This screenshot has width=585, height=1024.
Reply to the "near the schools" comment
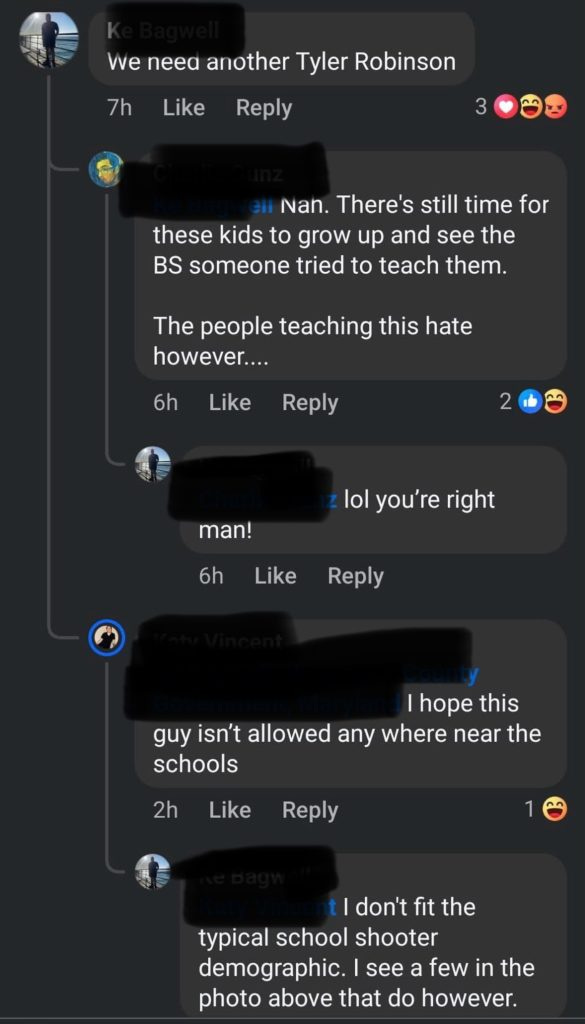310,810
